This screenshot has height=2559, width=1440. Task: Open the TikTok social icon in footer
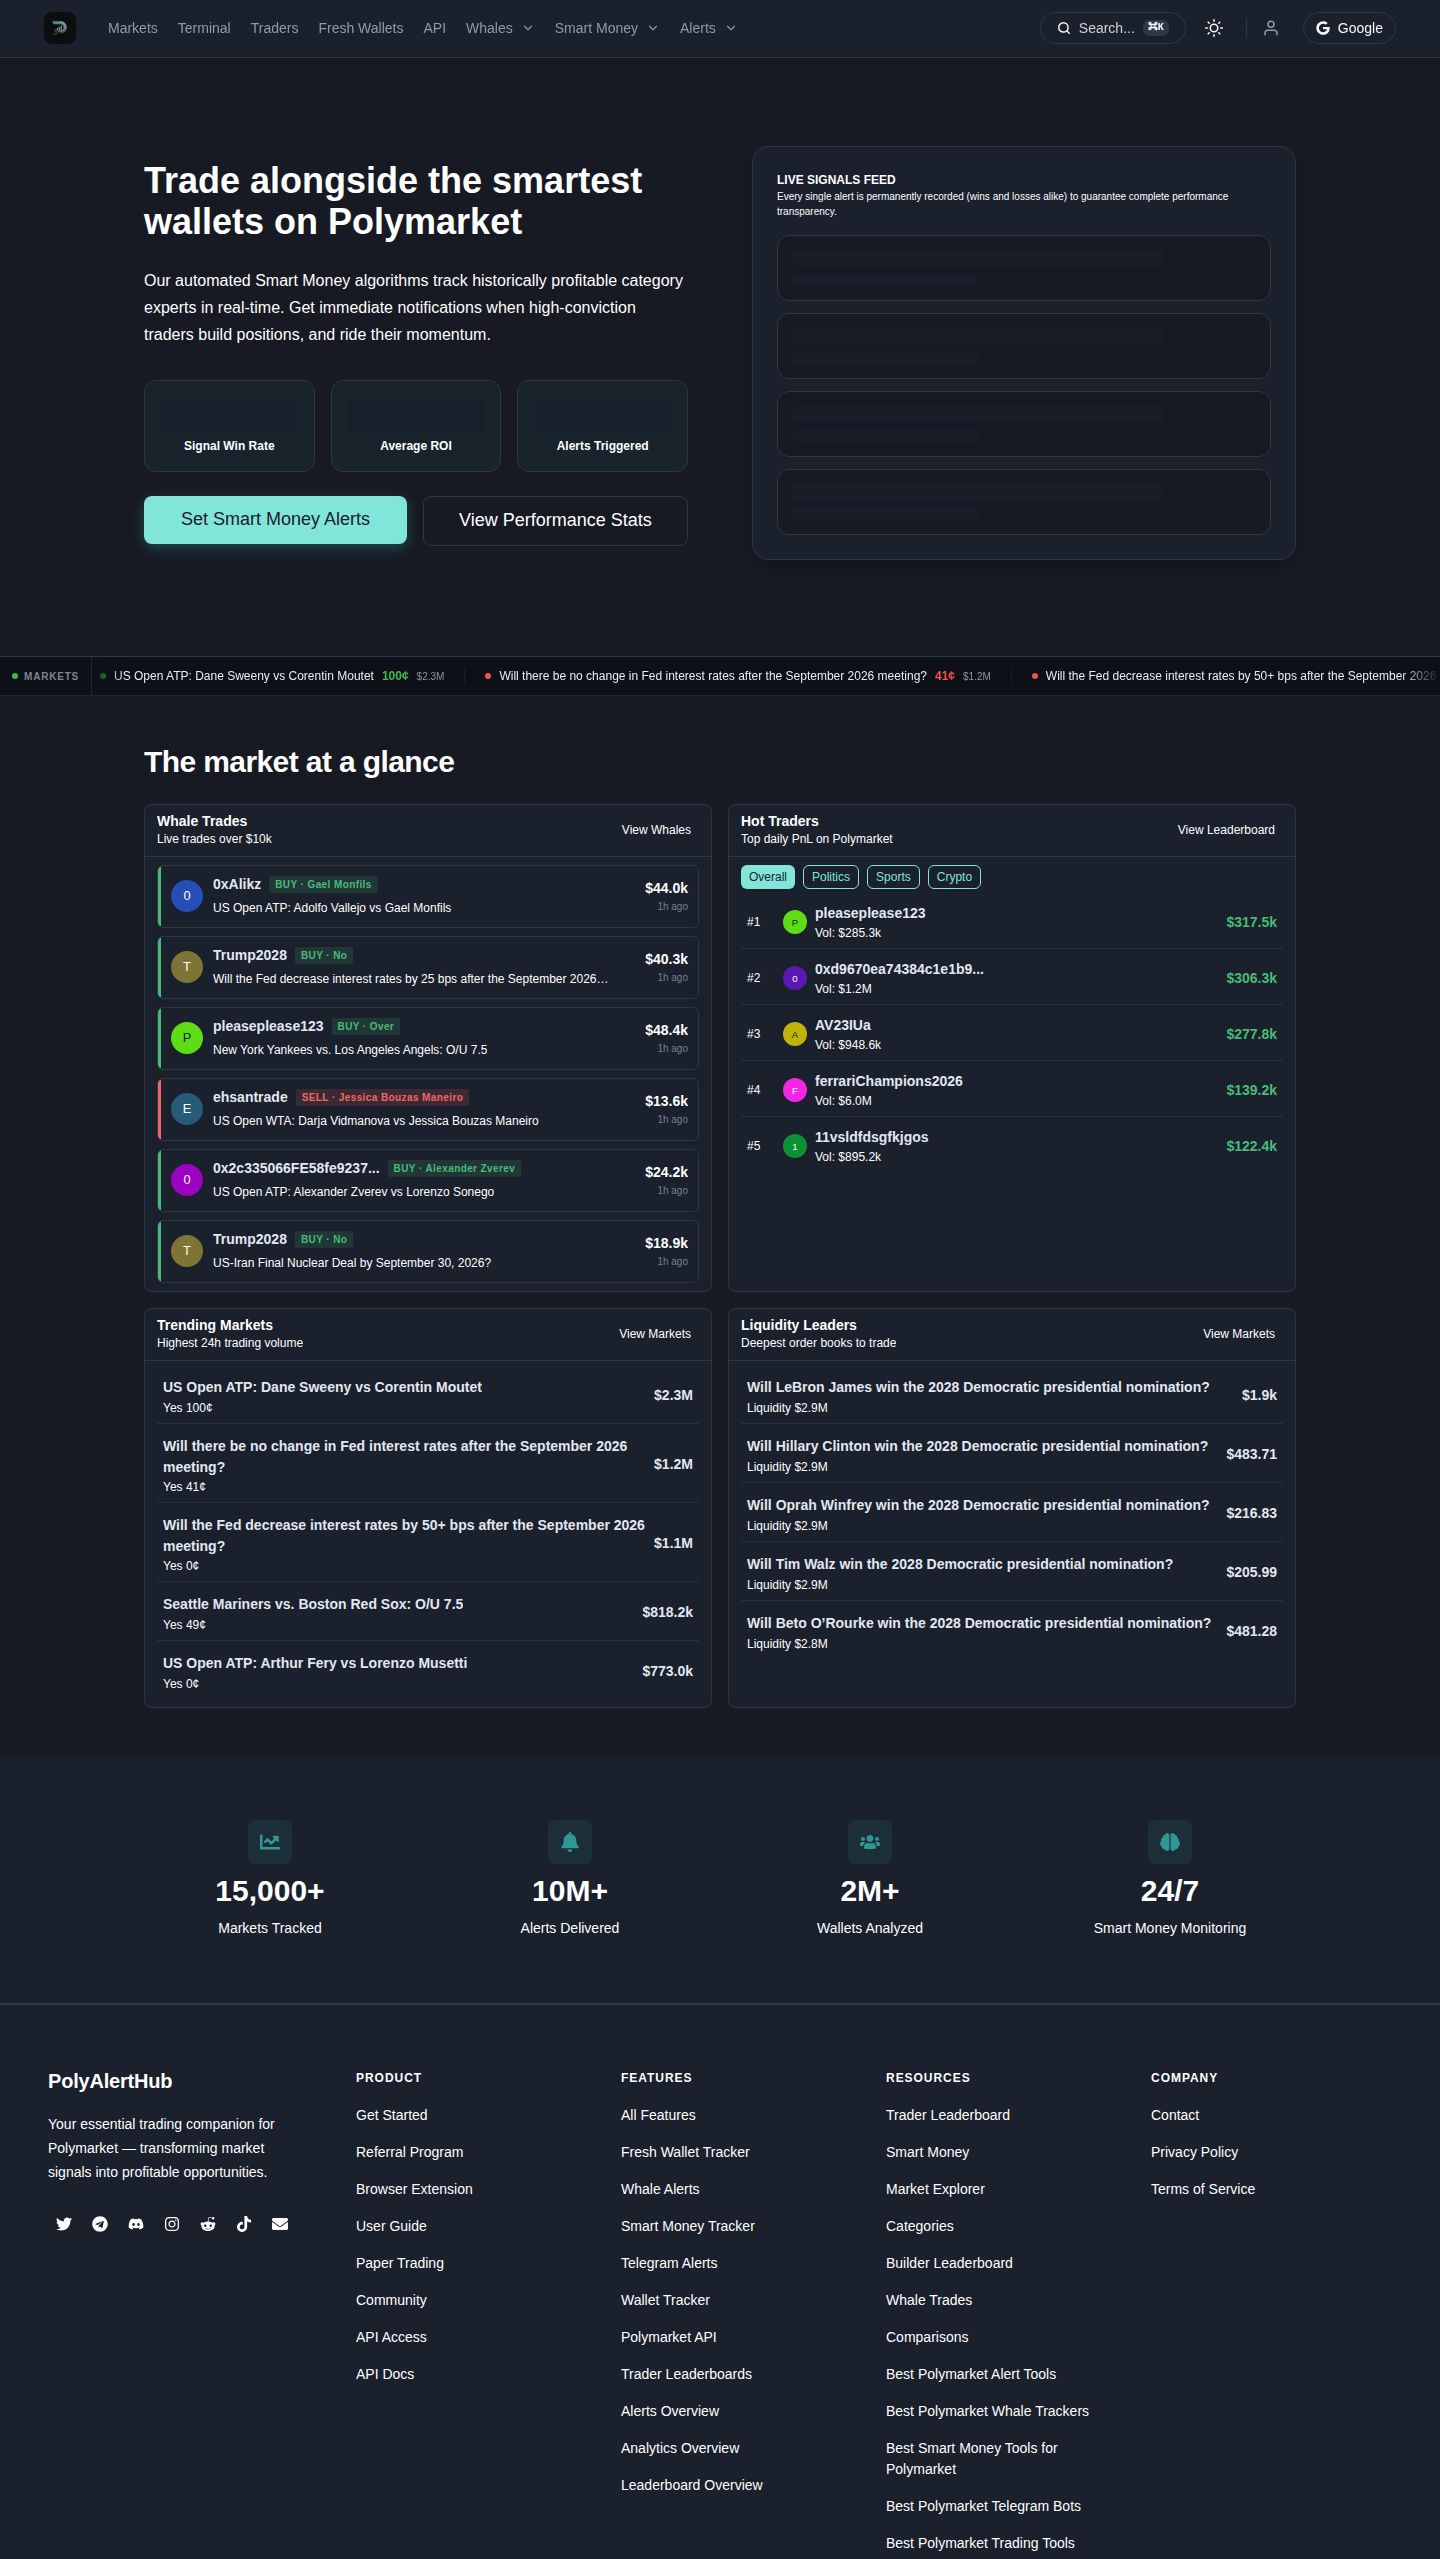(x=244, y=2224)
